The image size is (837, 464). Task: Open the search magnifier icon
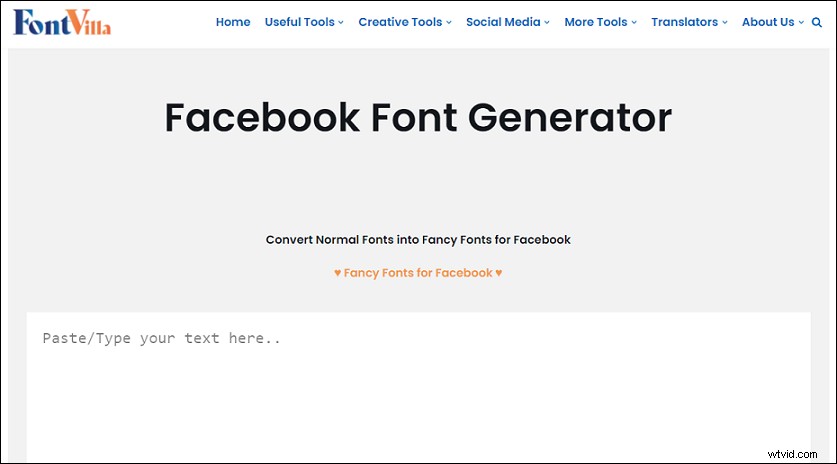tap(817, 22)
